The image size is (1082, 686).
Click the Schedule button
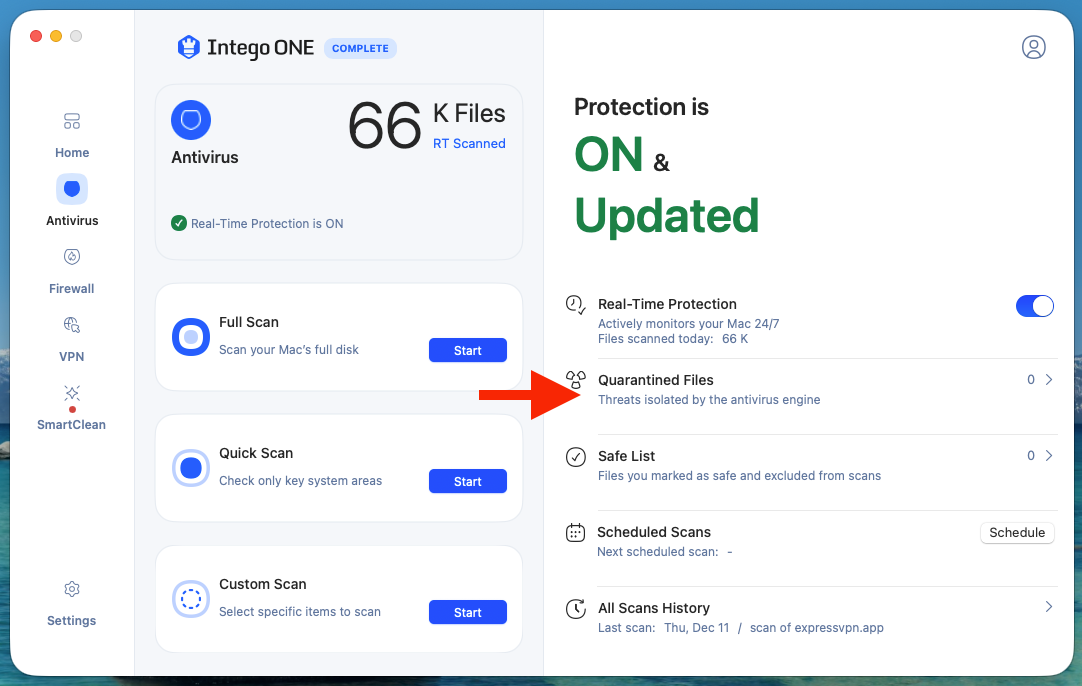point(1017,533)
